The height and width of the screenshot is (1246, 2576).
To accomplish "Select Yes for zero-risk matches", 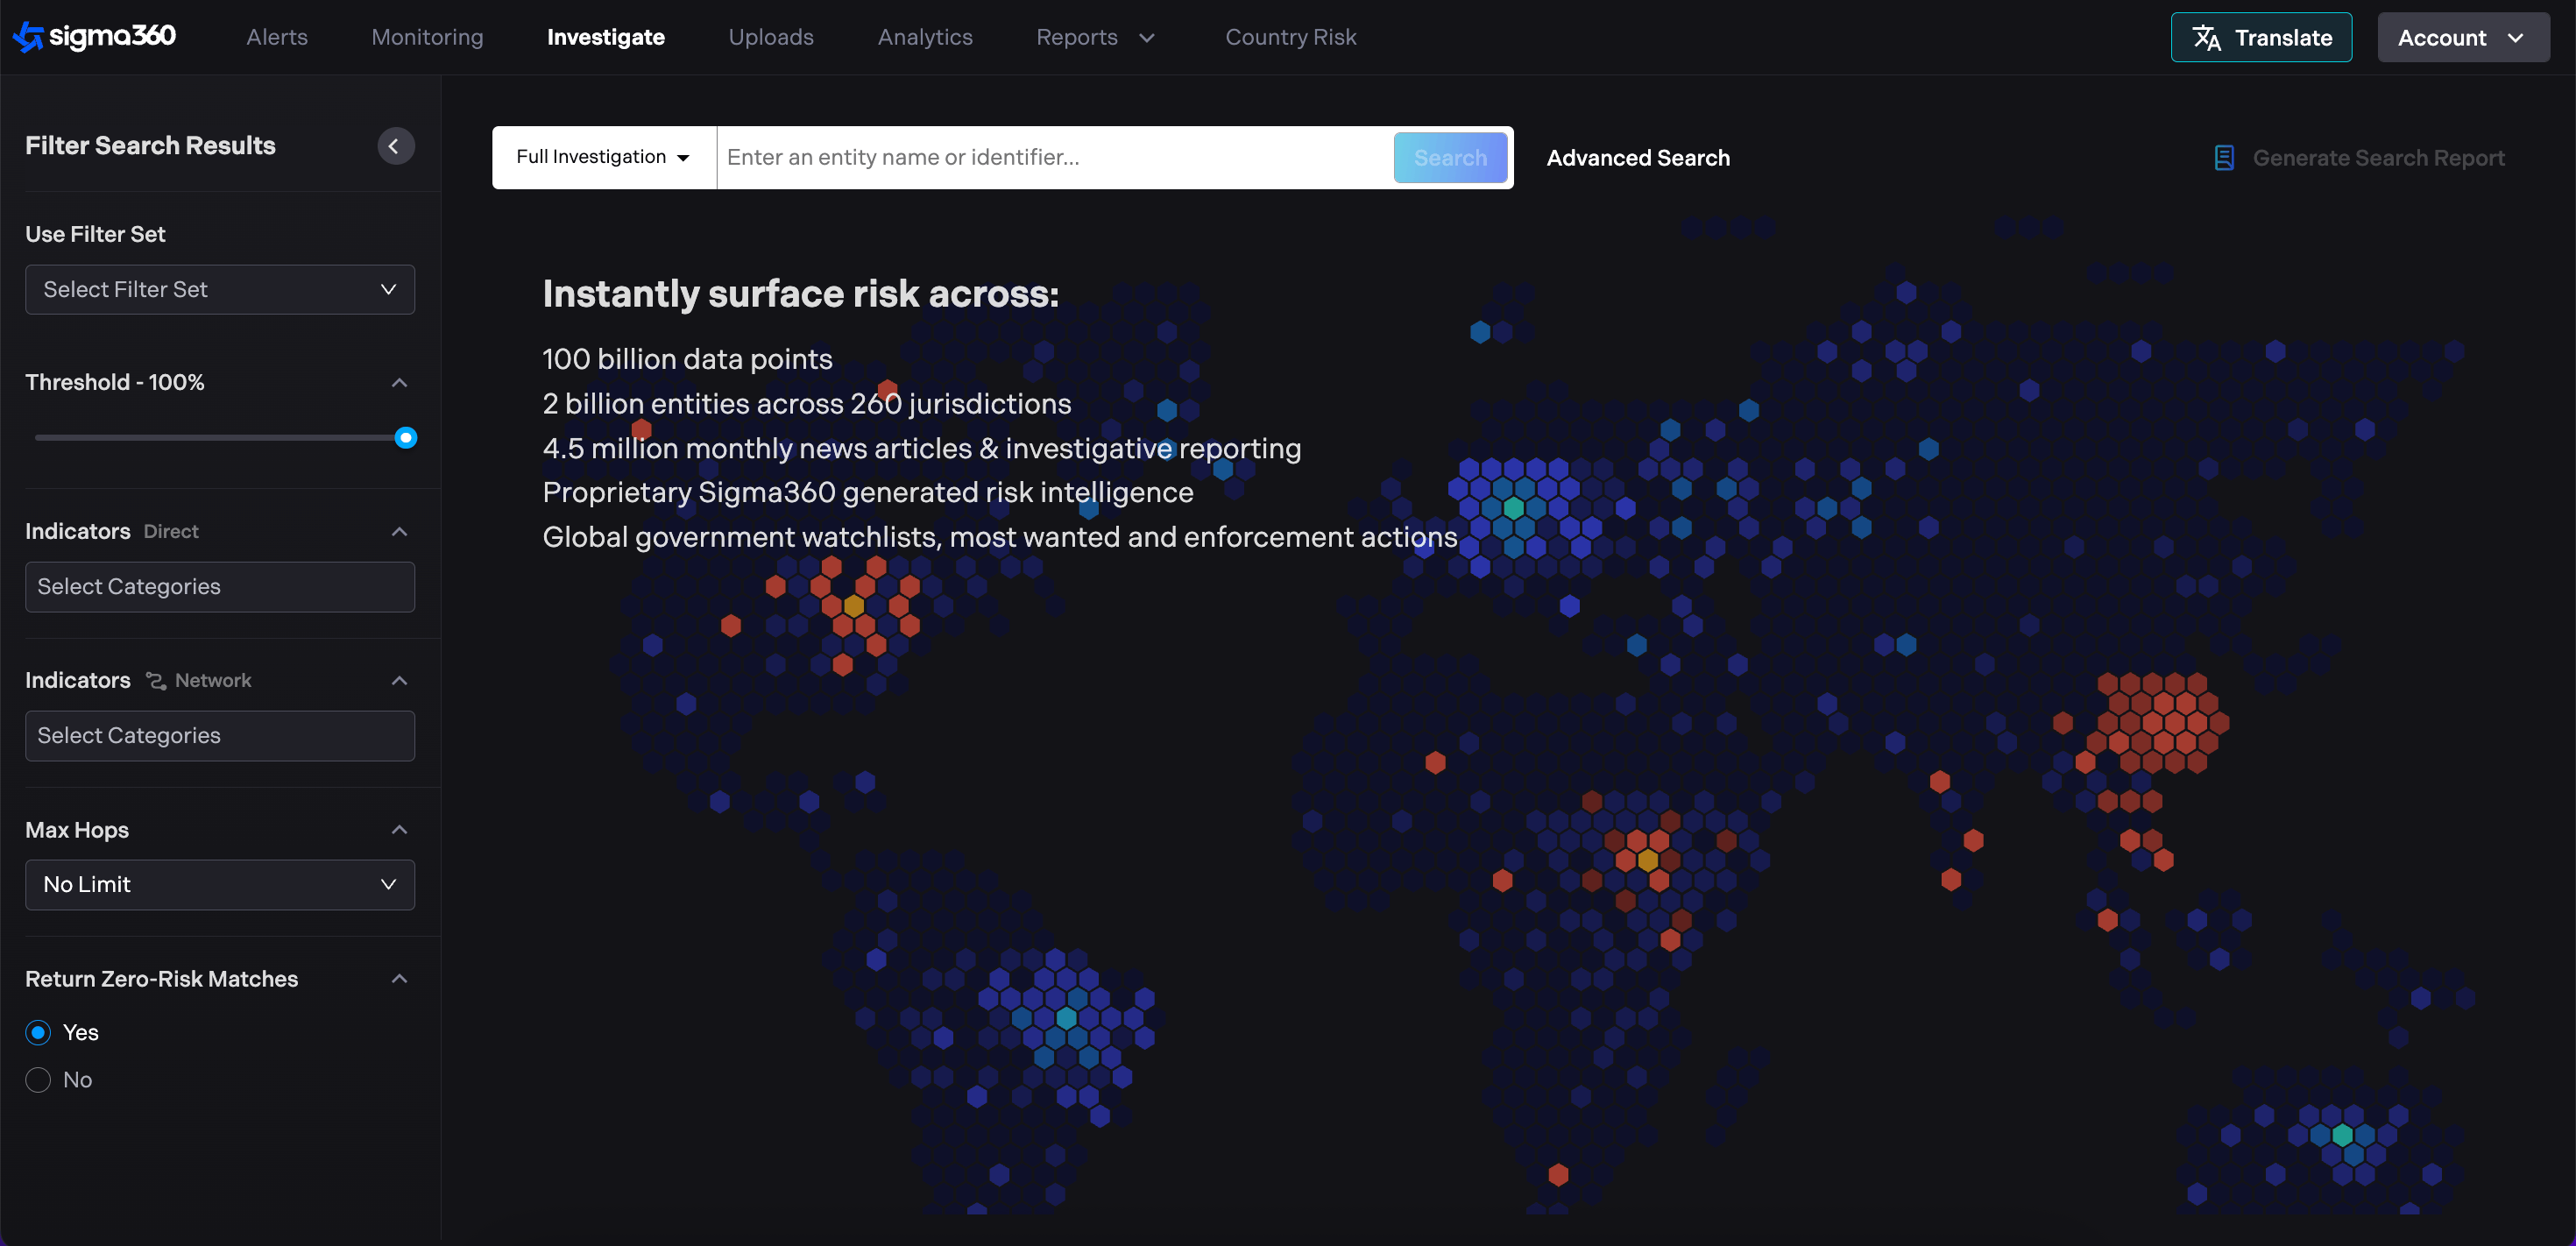I will pos(38,1032).
